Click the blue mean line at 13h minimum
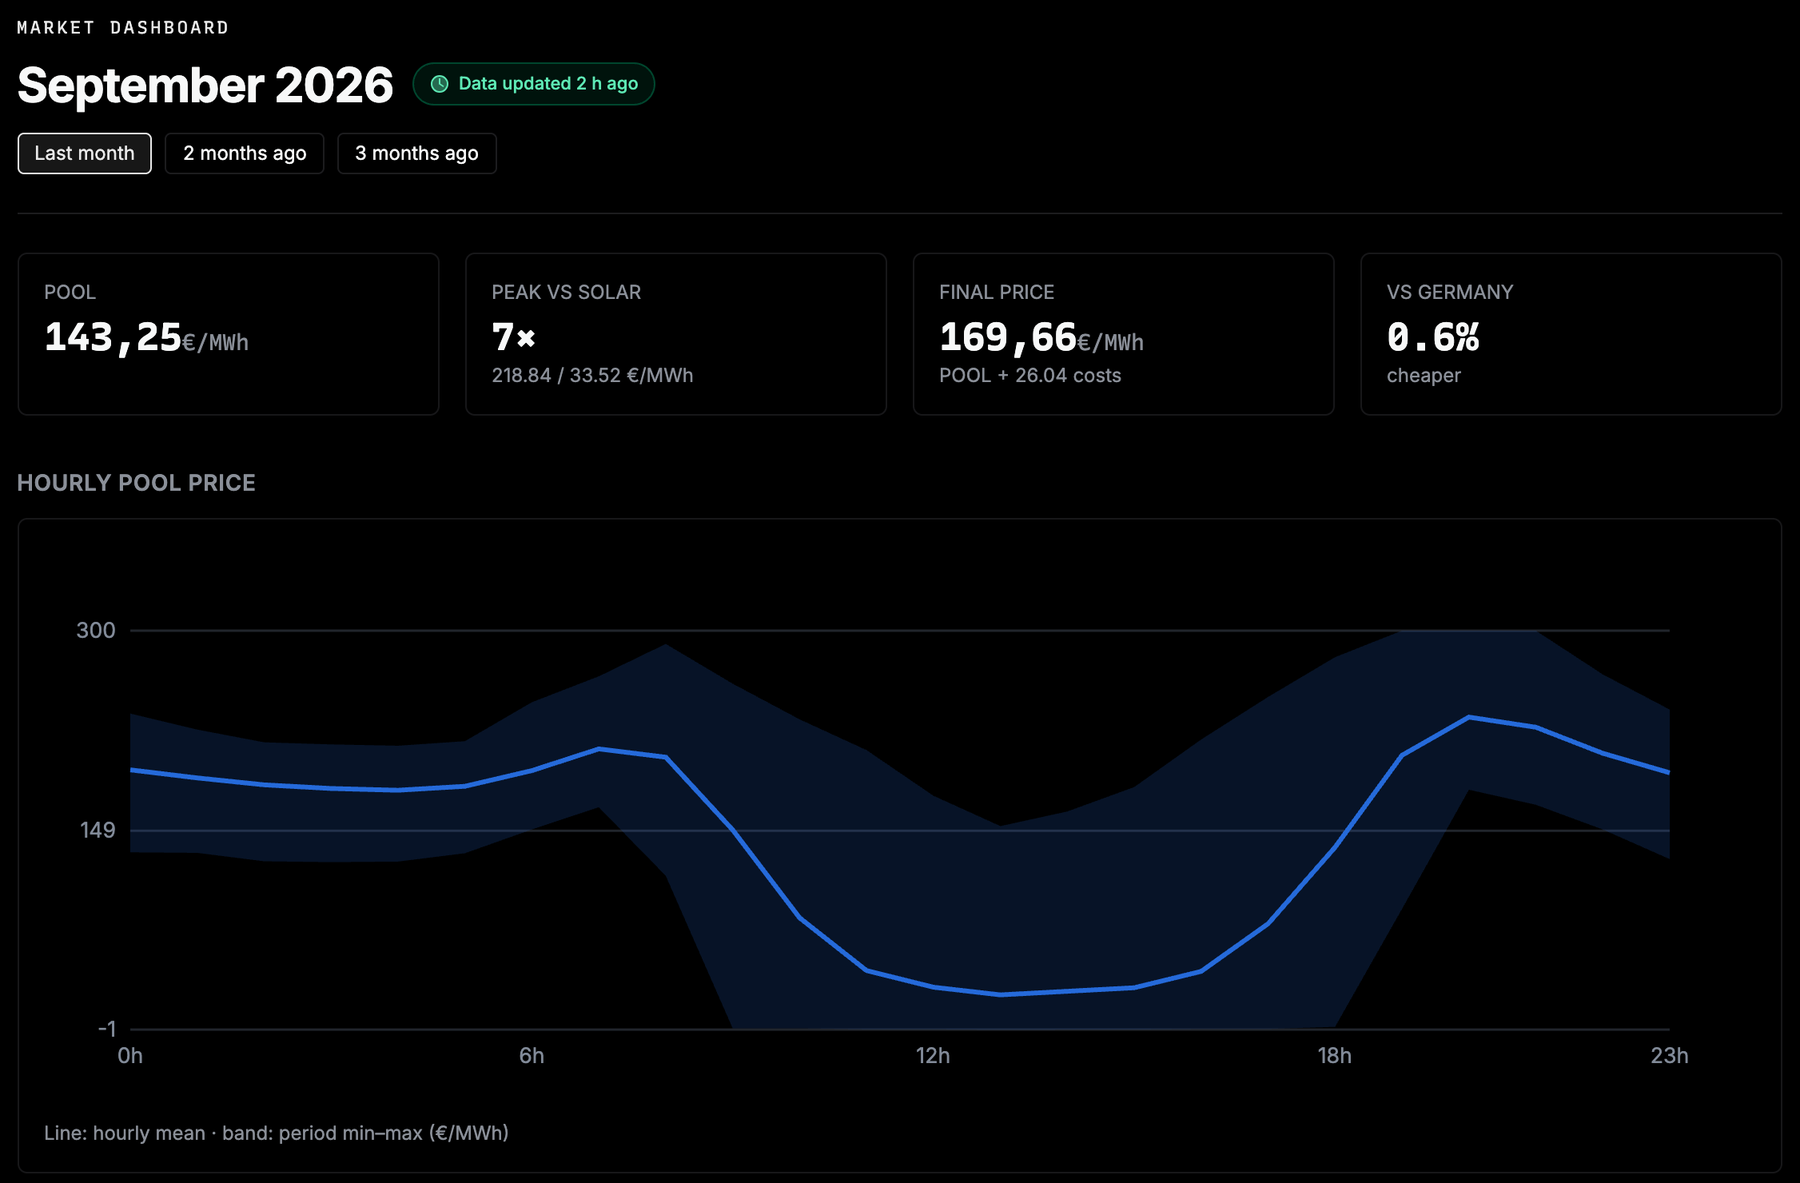The width and height of the screenshot is (1800, 1183). tap(1001, 994)
